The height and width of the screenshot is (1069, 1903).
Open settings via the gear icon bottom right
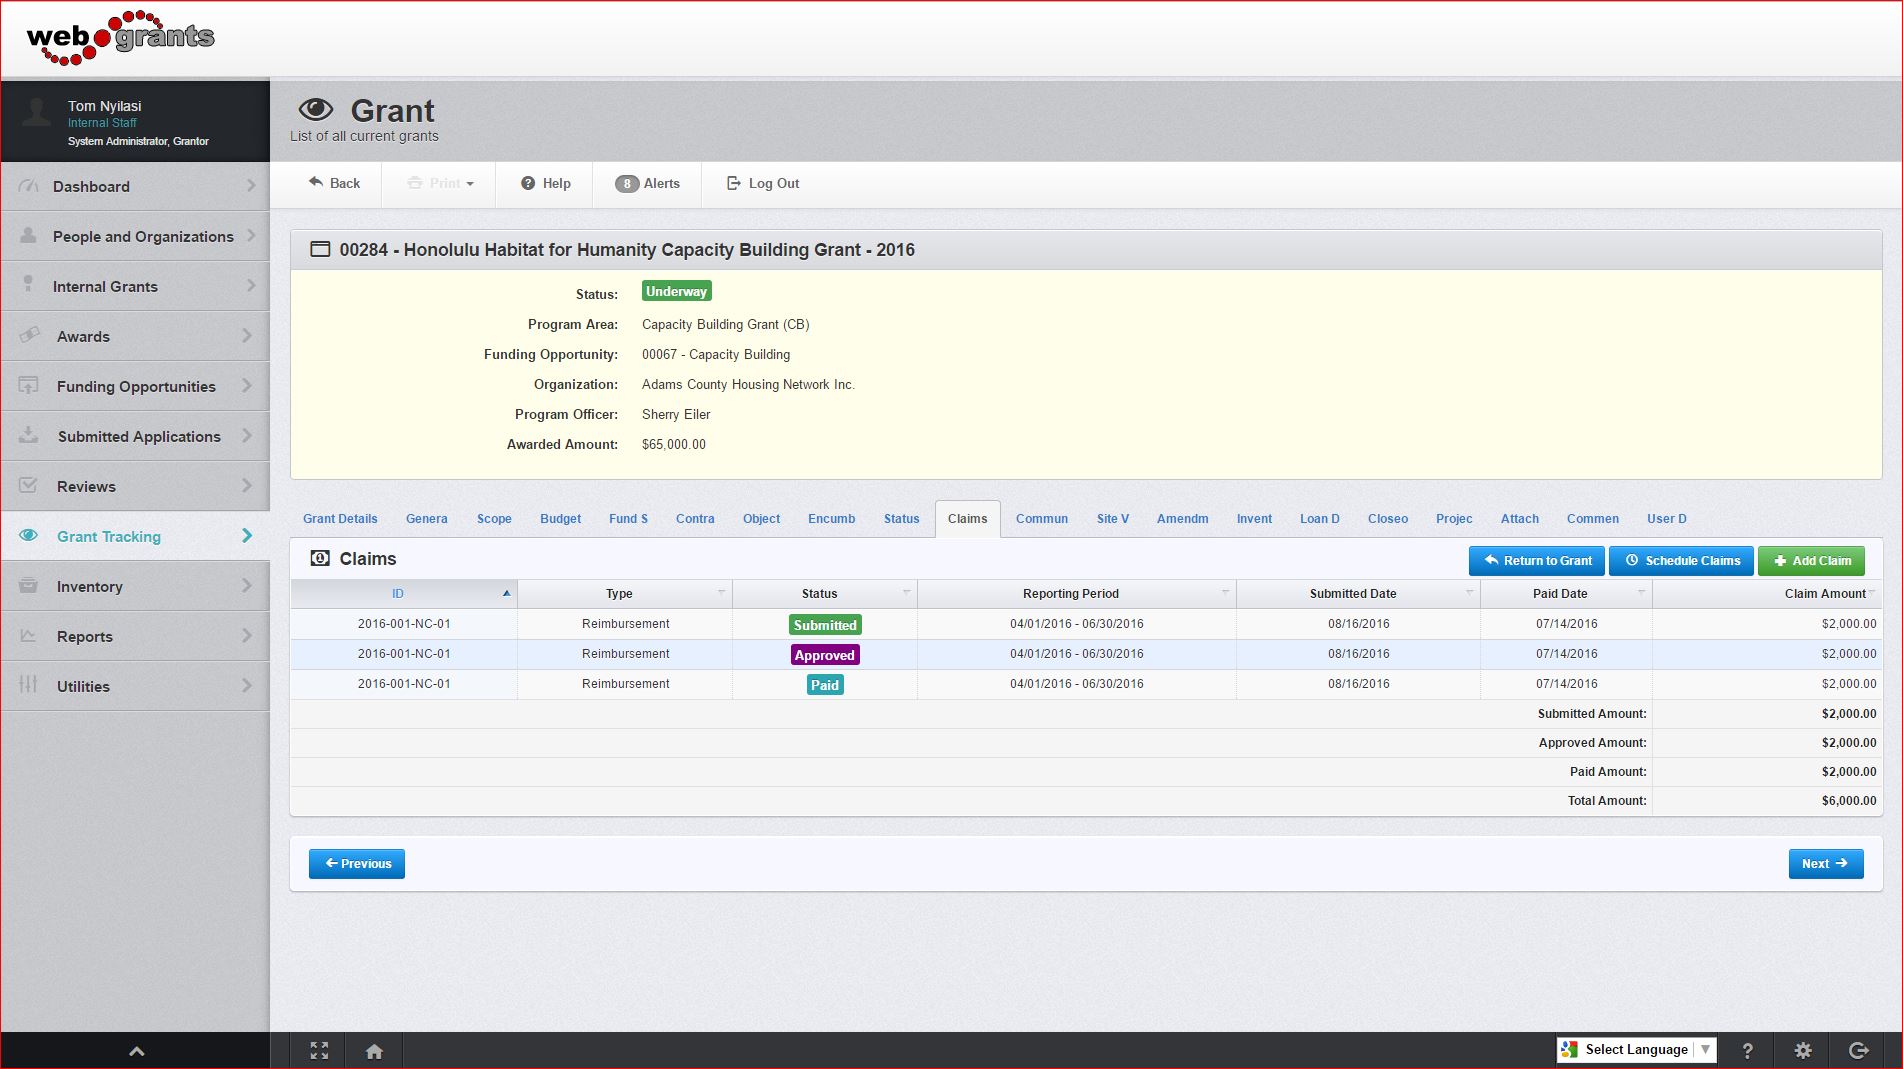click(x=1802, y=1051)
